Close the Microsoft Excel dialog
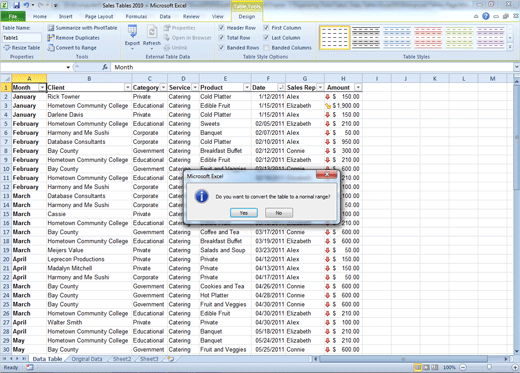The image size is (520, 373). (327, 175)
